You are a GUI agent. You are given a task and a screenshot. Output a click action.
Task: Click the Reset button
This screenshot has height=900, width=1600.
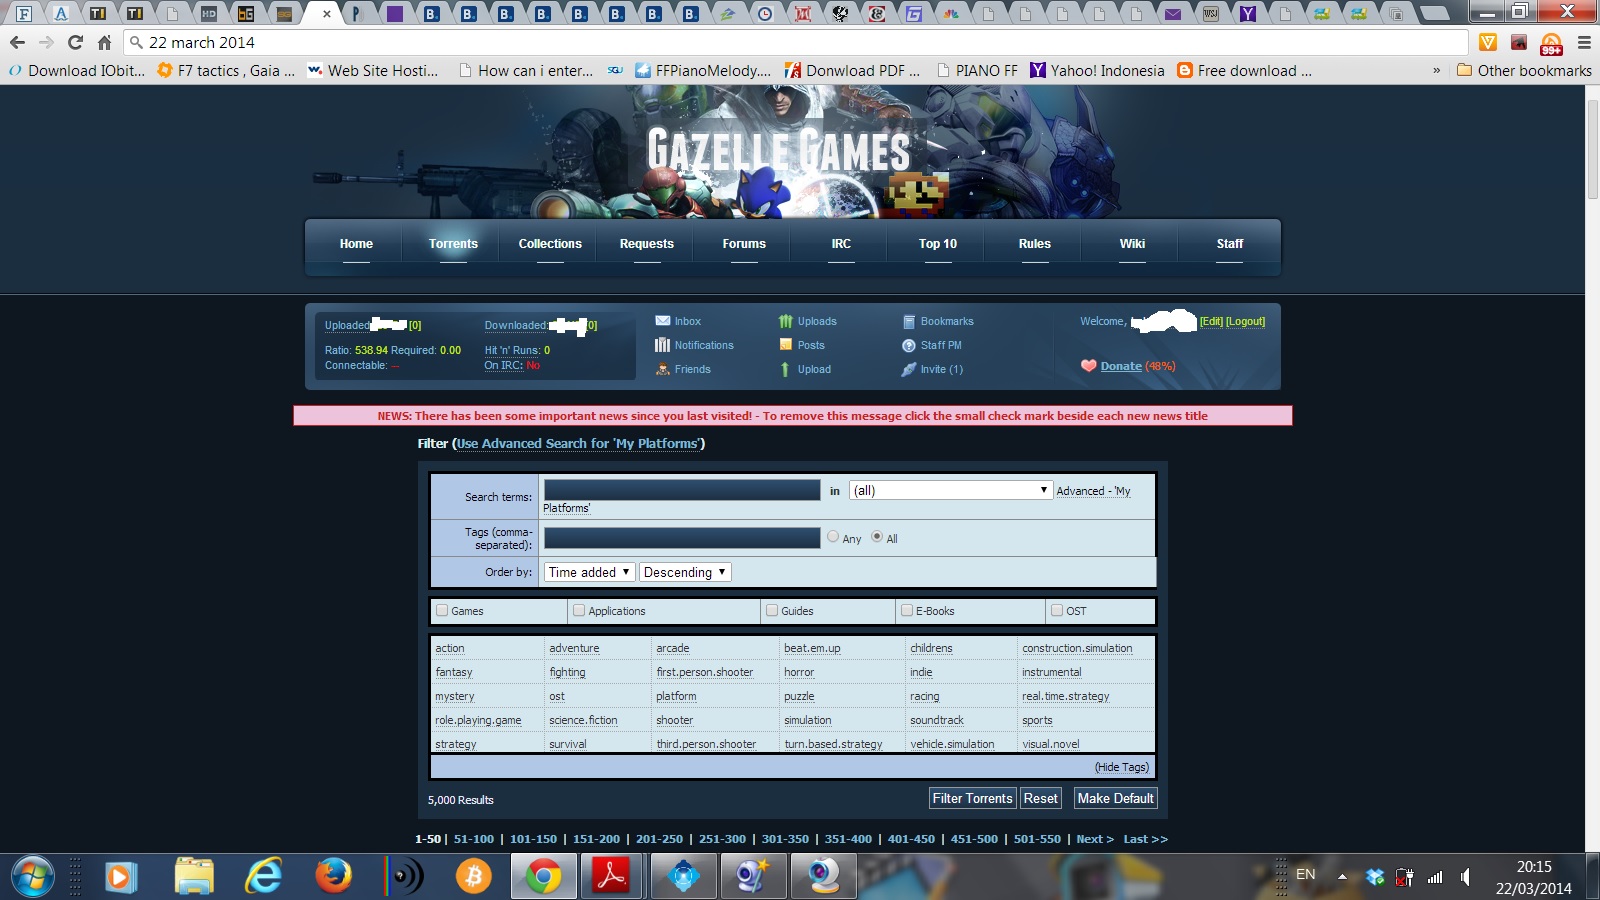[1040, 798]
